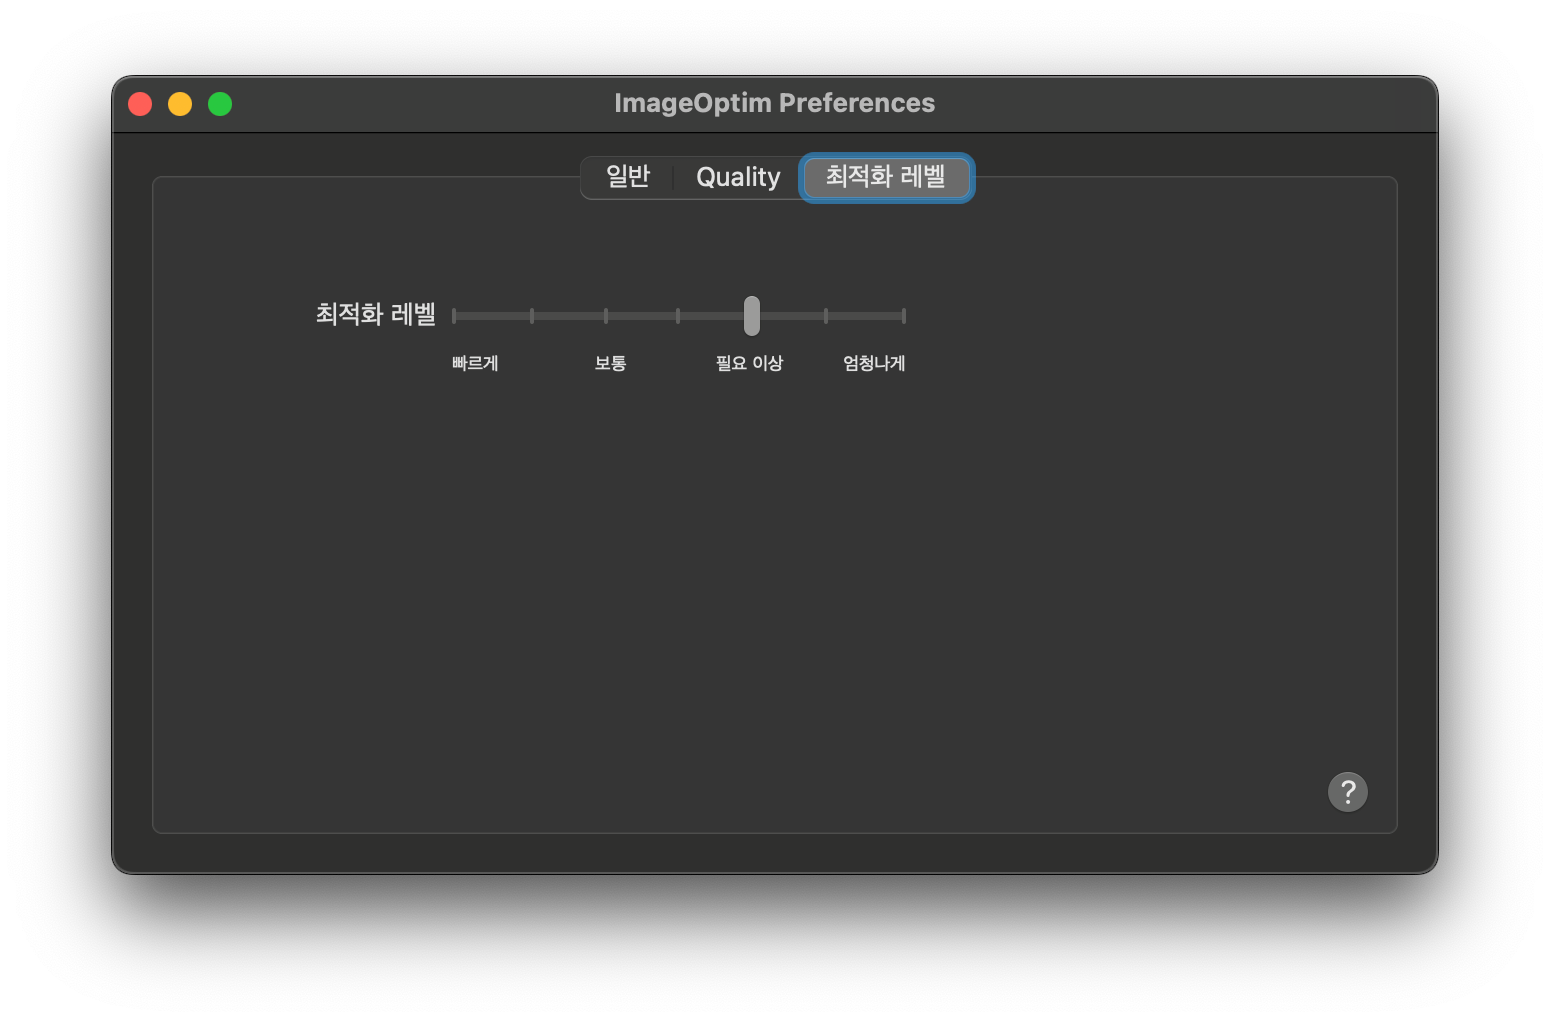Zoom the window with the green button
Viewport: 1550px width, 1022px height.
point(220,104)
